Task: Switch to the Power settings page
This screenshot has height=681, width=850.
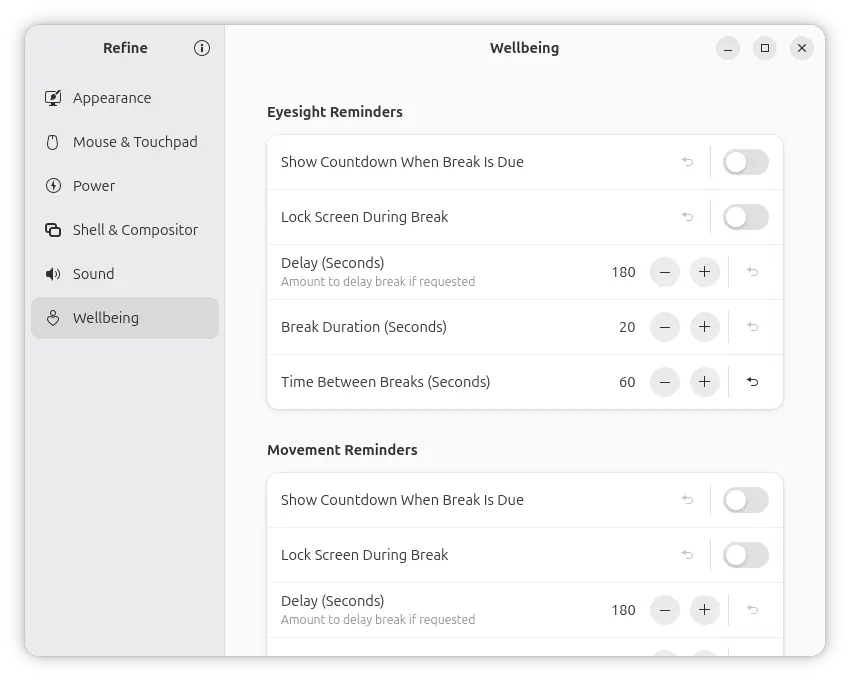Action: pos(94,186)
